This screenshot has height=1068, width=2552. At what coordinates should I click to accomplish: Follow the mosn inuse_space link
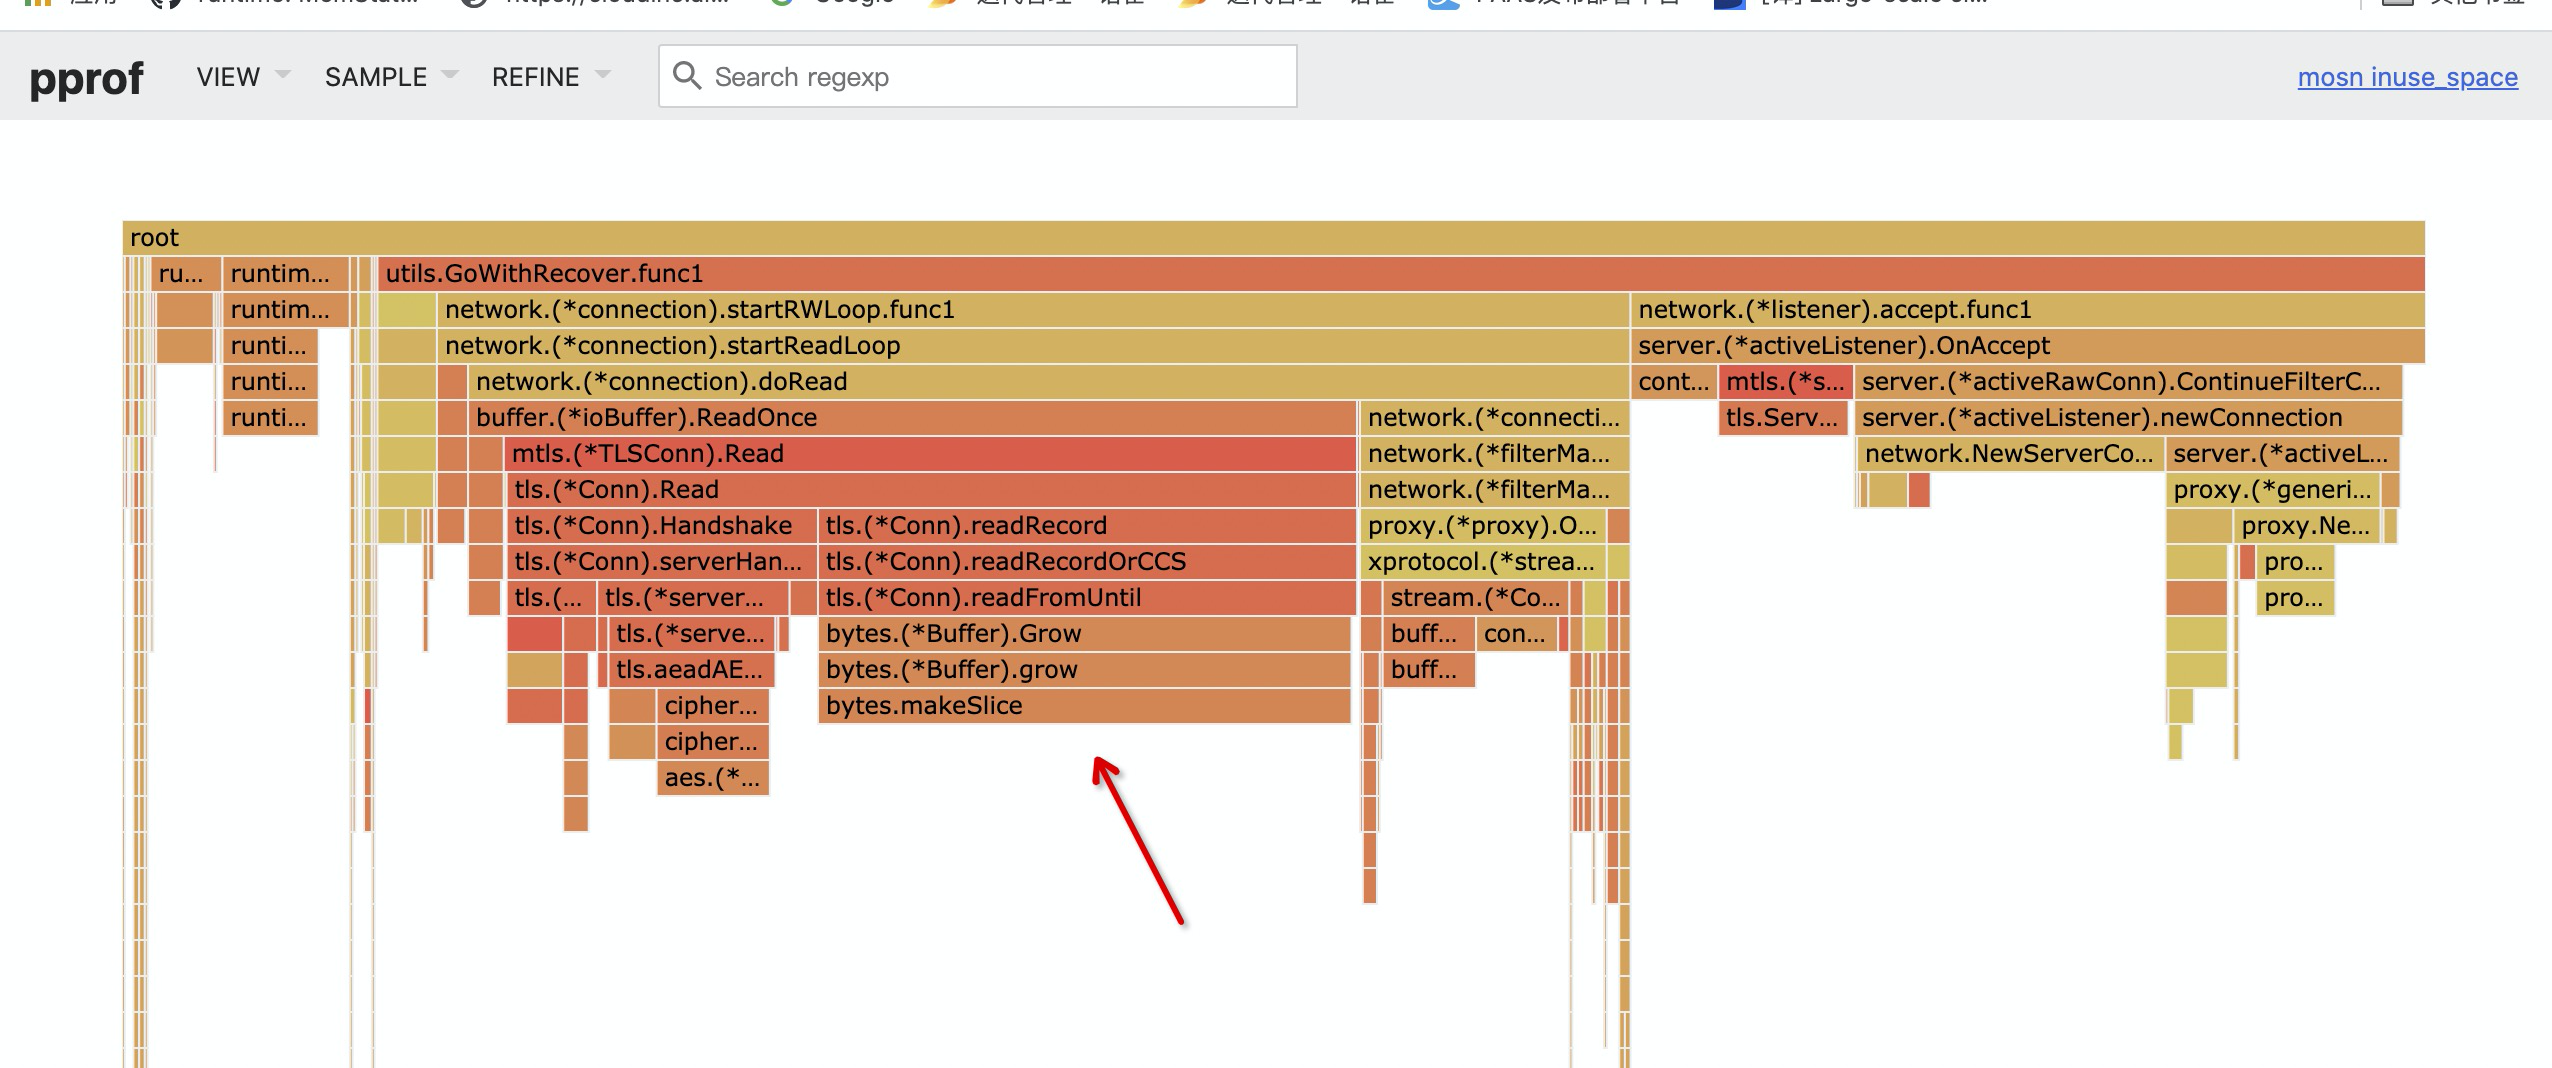point(2406,77)
